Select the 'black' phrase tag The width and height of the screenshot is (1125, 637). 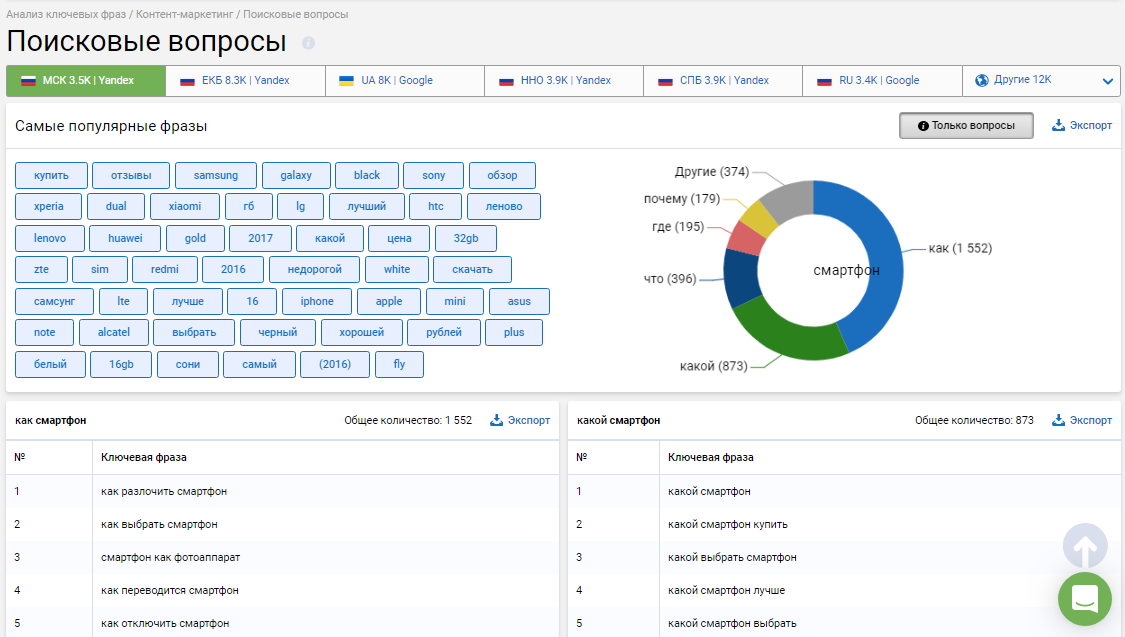(367, 175)
